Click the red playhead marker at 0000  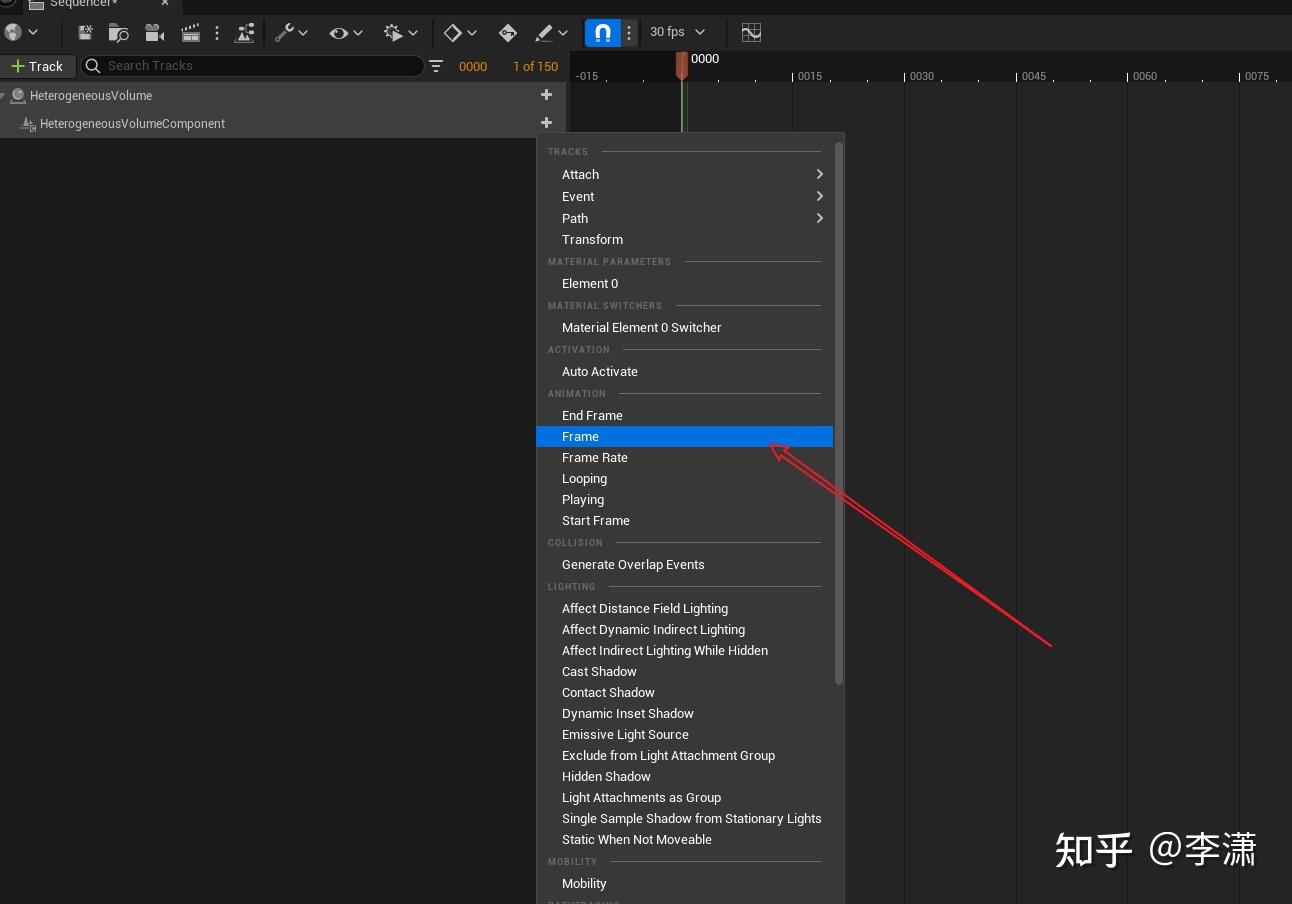682,64
